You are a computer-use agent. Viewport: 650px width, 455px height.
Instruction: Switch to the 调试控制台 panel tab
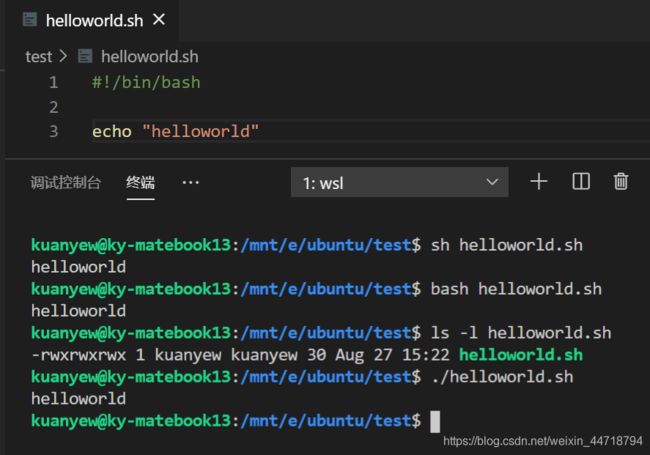pyautogui.click(x=65, y=183)
